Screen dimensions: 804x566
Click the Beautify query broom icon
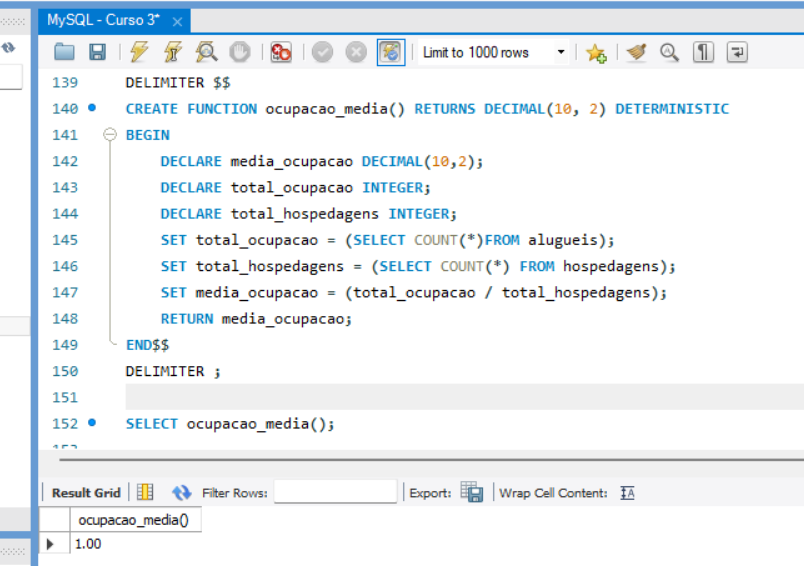636,53
